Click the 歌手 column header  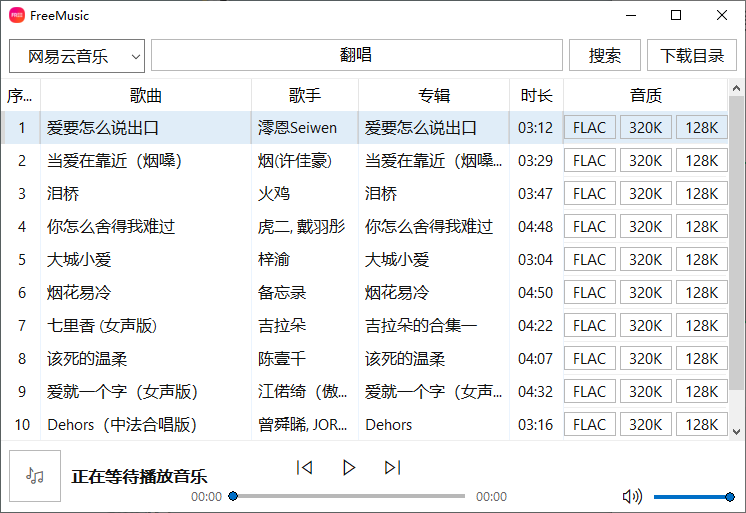click(x=304, y=95)
